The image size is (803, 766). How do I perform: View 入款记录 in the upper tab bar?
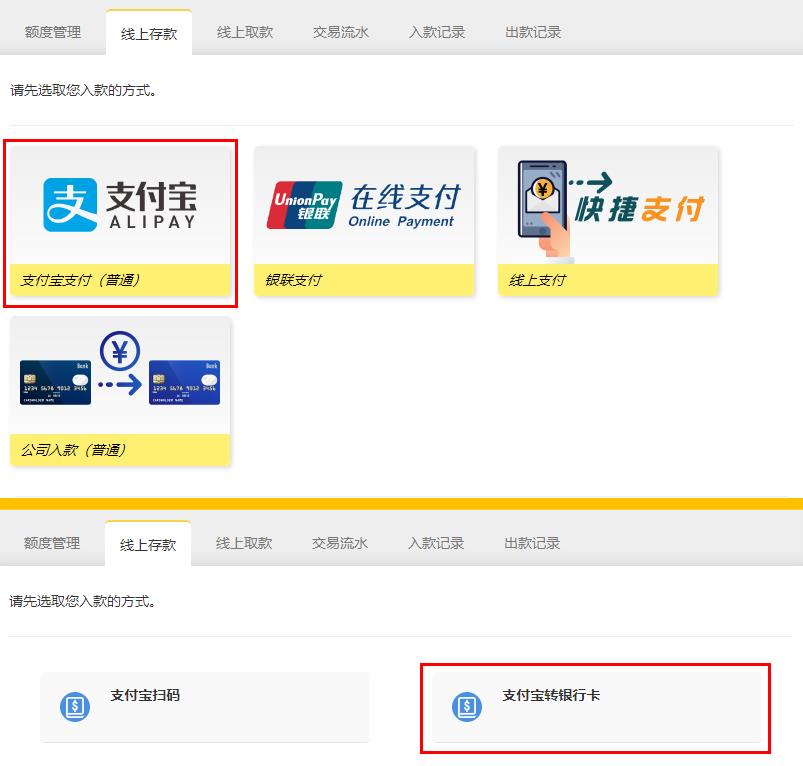coord(437,32)
